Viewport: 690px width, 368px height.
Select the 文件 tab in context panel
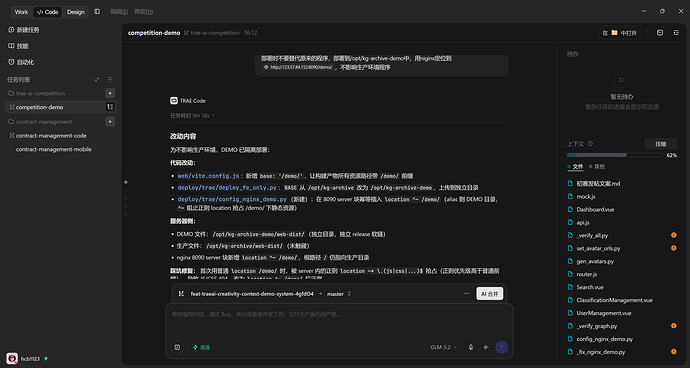click(575, 167)
